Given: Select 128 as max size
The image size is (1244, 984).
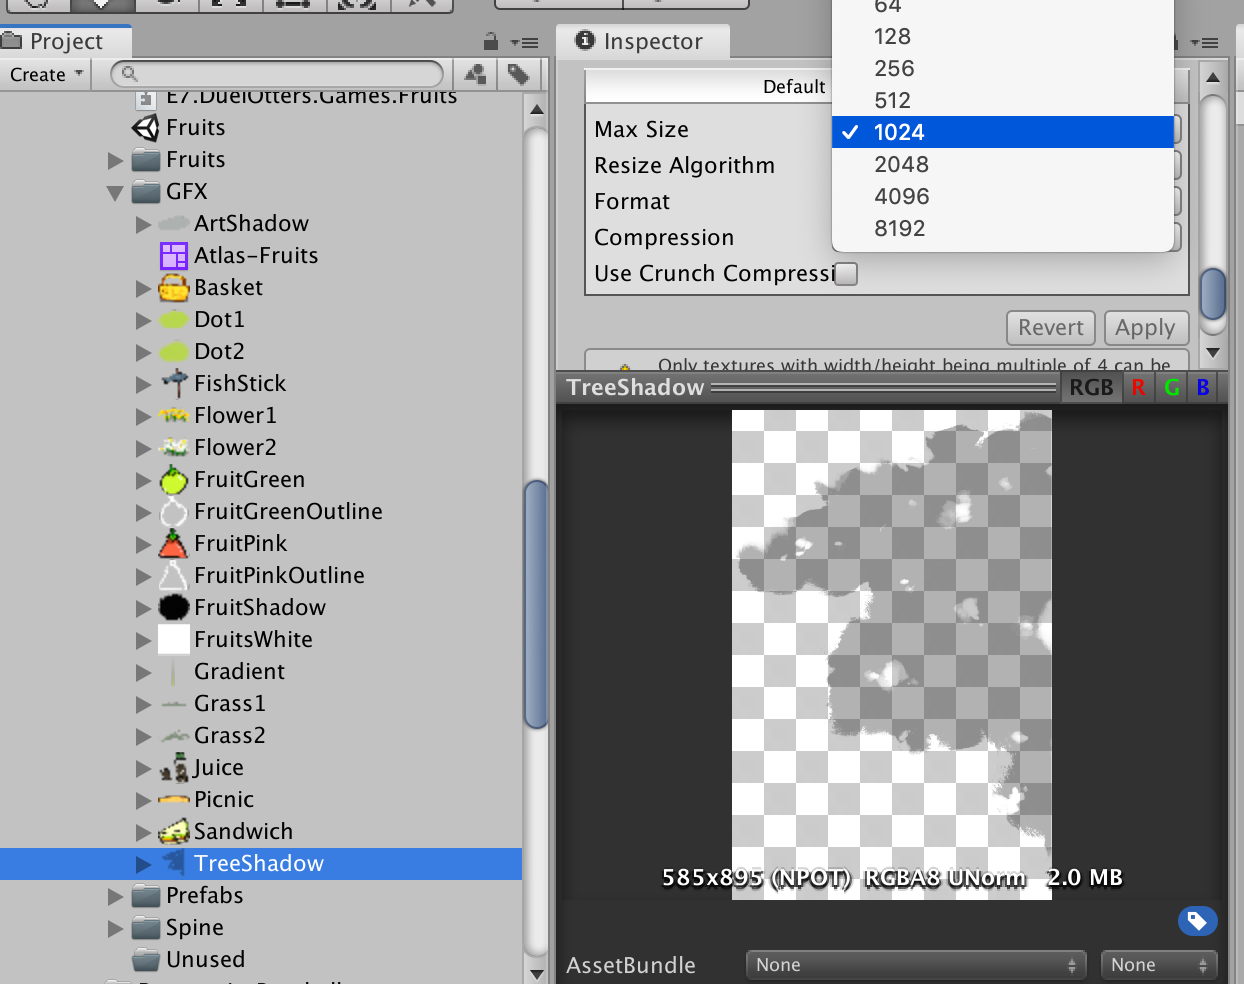Looking at the screenshot, I should (1003, 37).
